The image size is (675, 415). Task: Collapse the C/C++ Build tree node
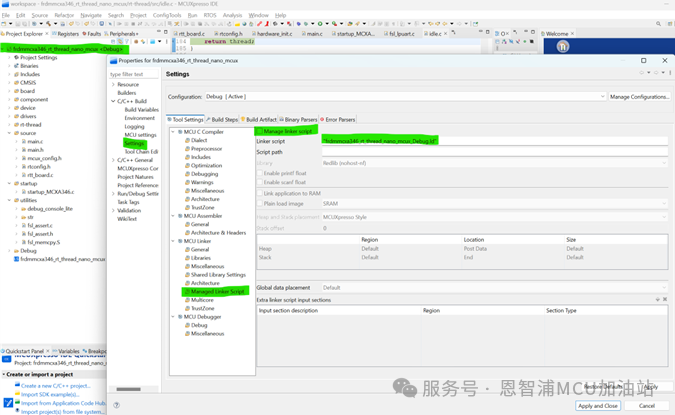click(x=113, y=101)
